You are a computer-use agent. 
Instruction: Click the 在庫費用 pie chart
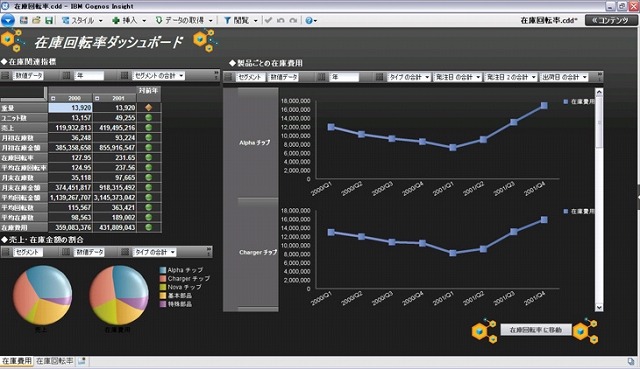[x=119, y=295]
